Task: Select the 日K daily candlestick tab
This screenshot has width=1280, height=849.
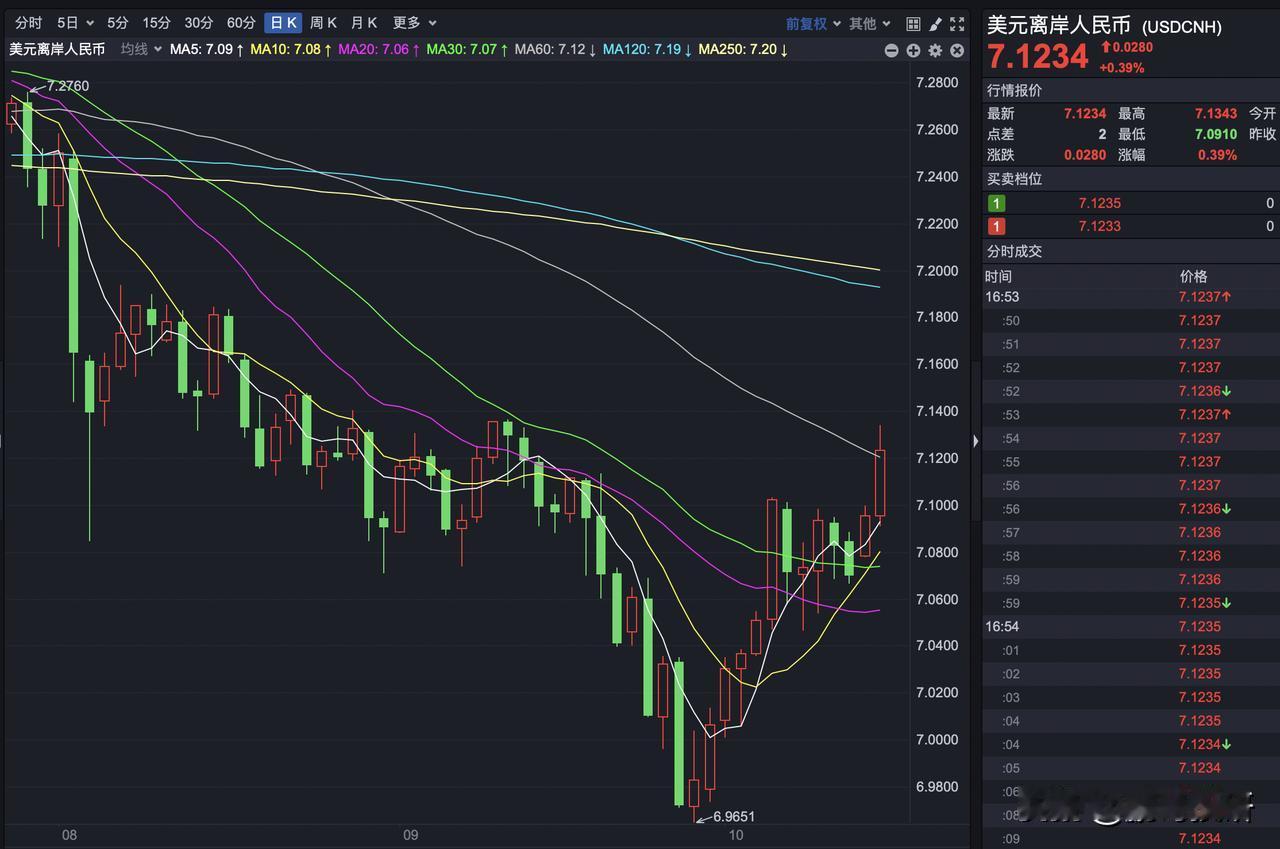Action: pos(284,22)
